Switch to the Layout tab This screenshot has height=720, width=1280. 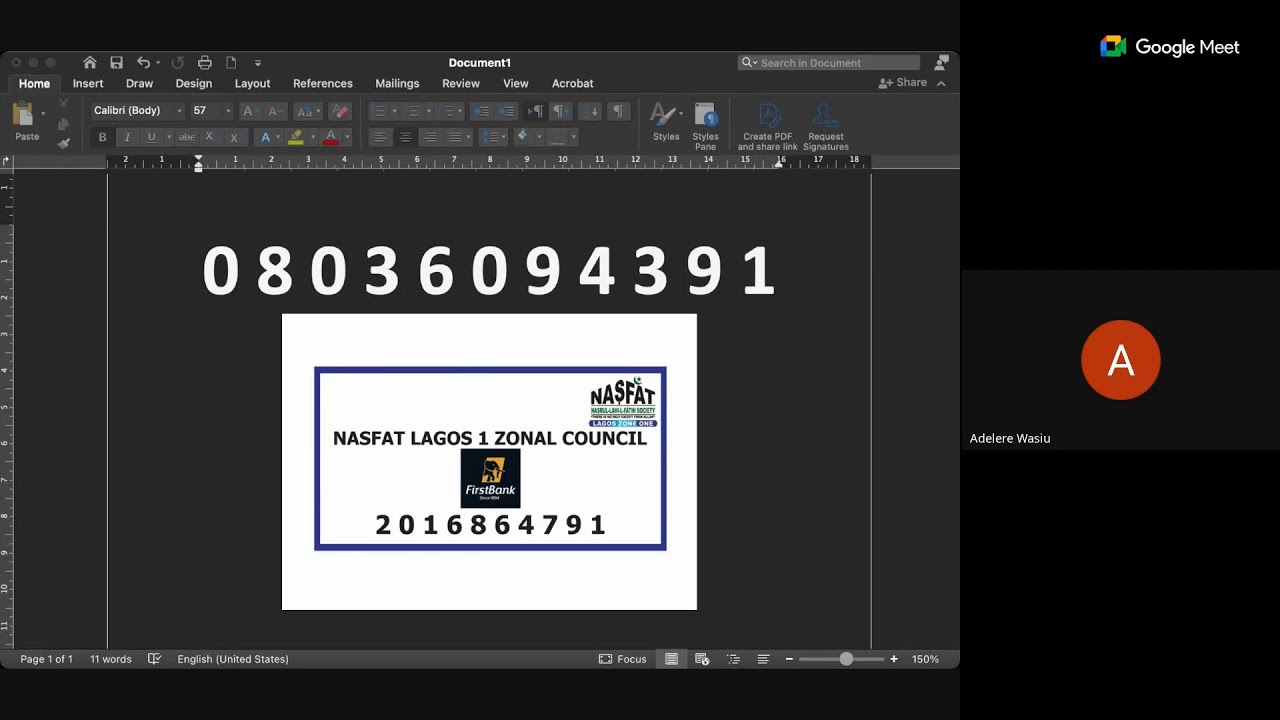click(x=252, y=84)
